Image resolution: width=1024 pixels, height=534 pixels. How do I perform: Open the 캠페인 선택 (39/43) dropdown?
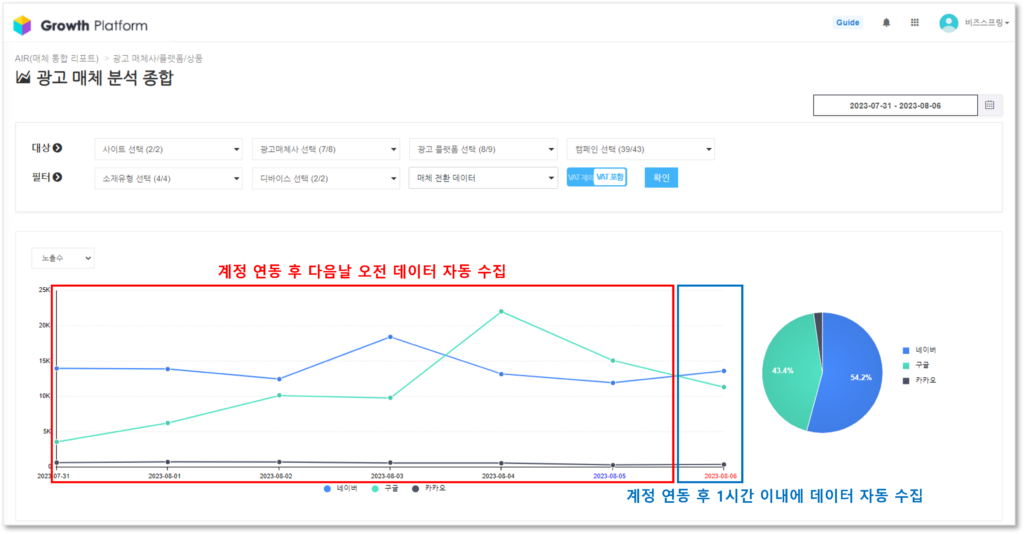point(641,149)
